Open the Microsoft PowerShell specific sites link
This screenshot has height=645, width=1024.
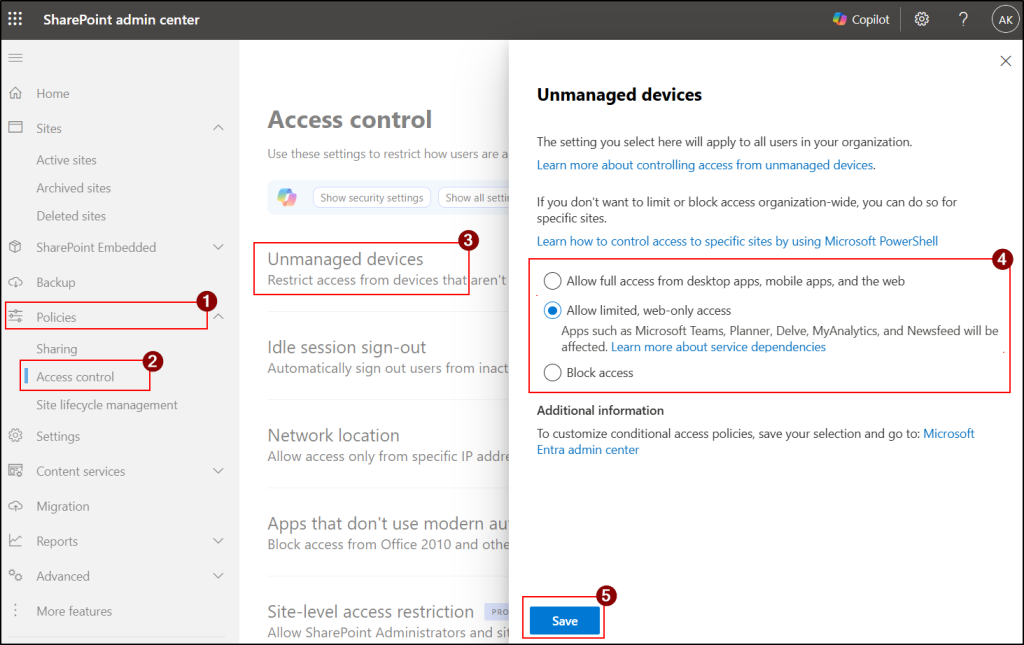tap(737, 241)
